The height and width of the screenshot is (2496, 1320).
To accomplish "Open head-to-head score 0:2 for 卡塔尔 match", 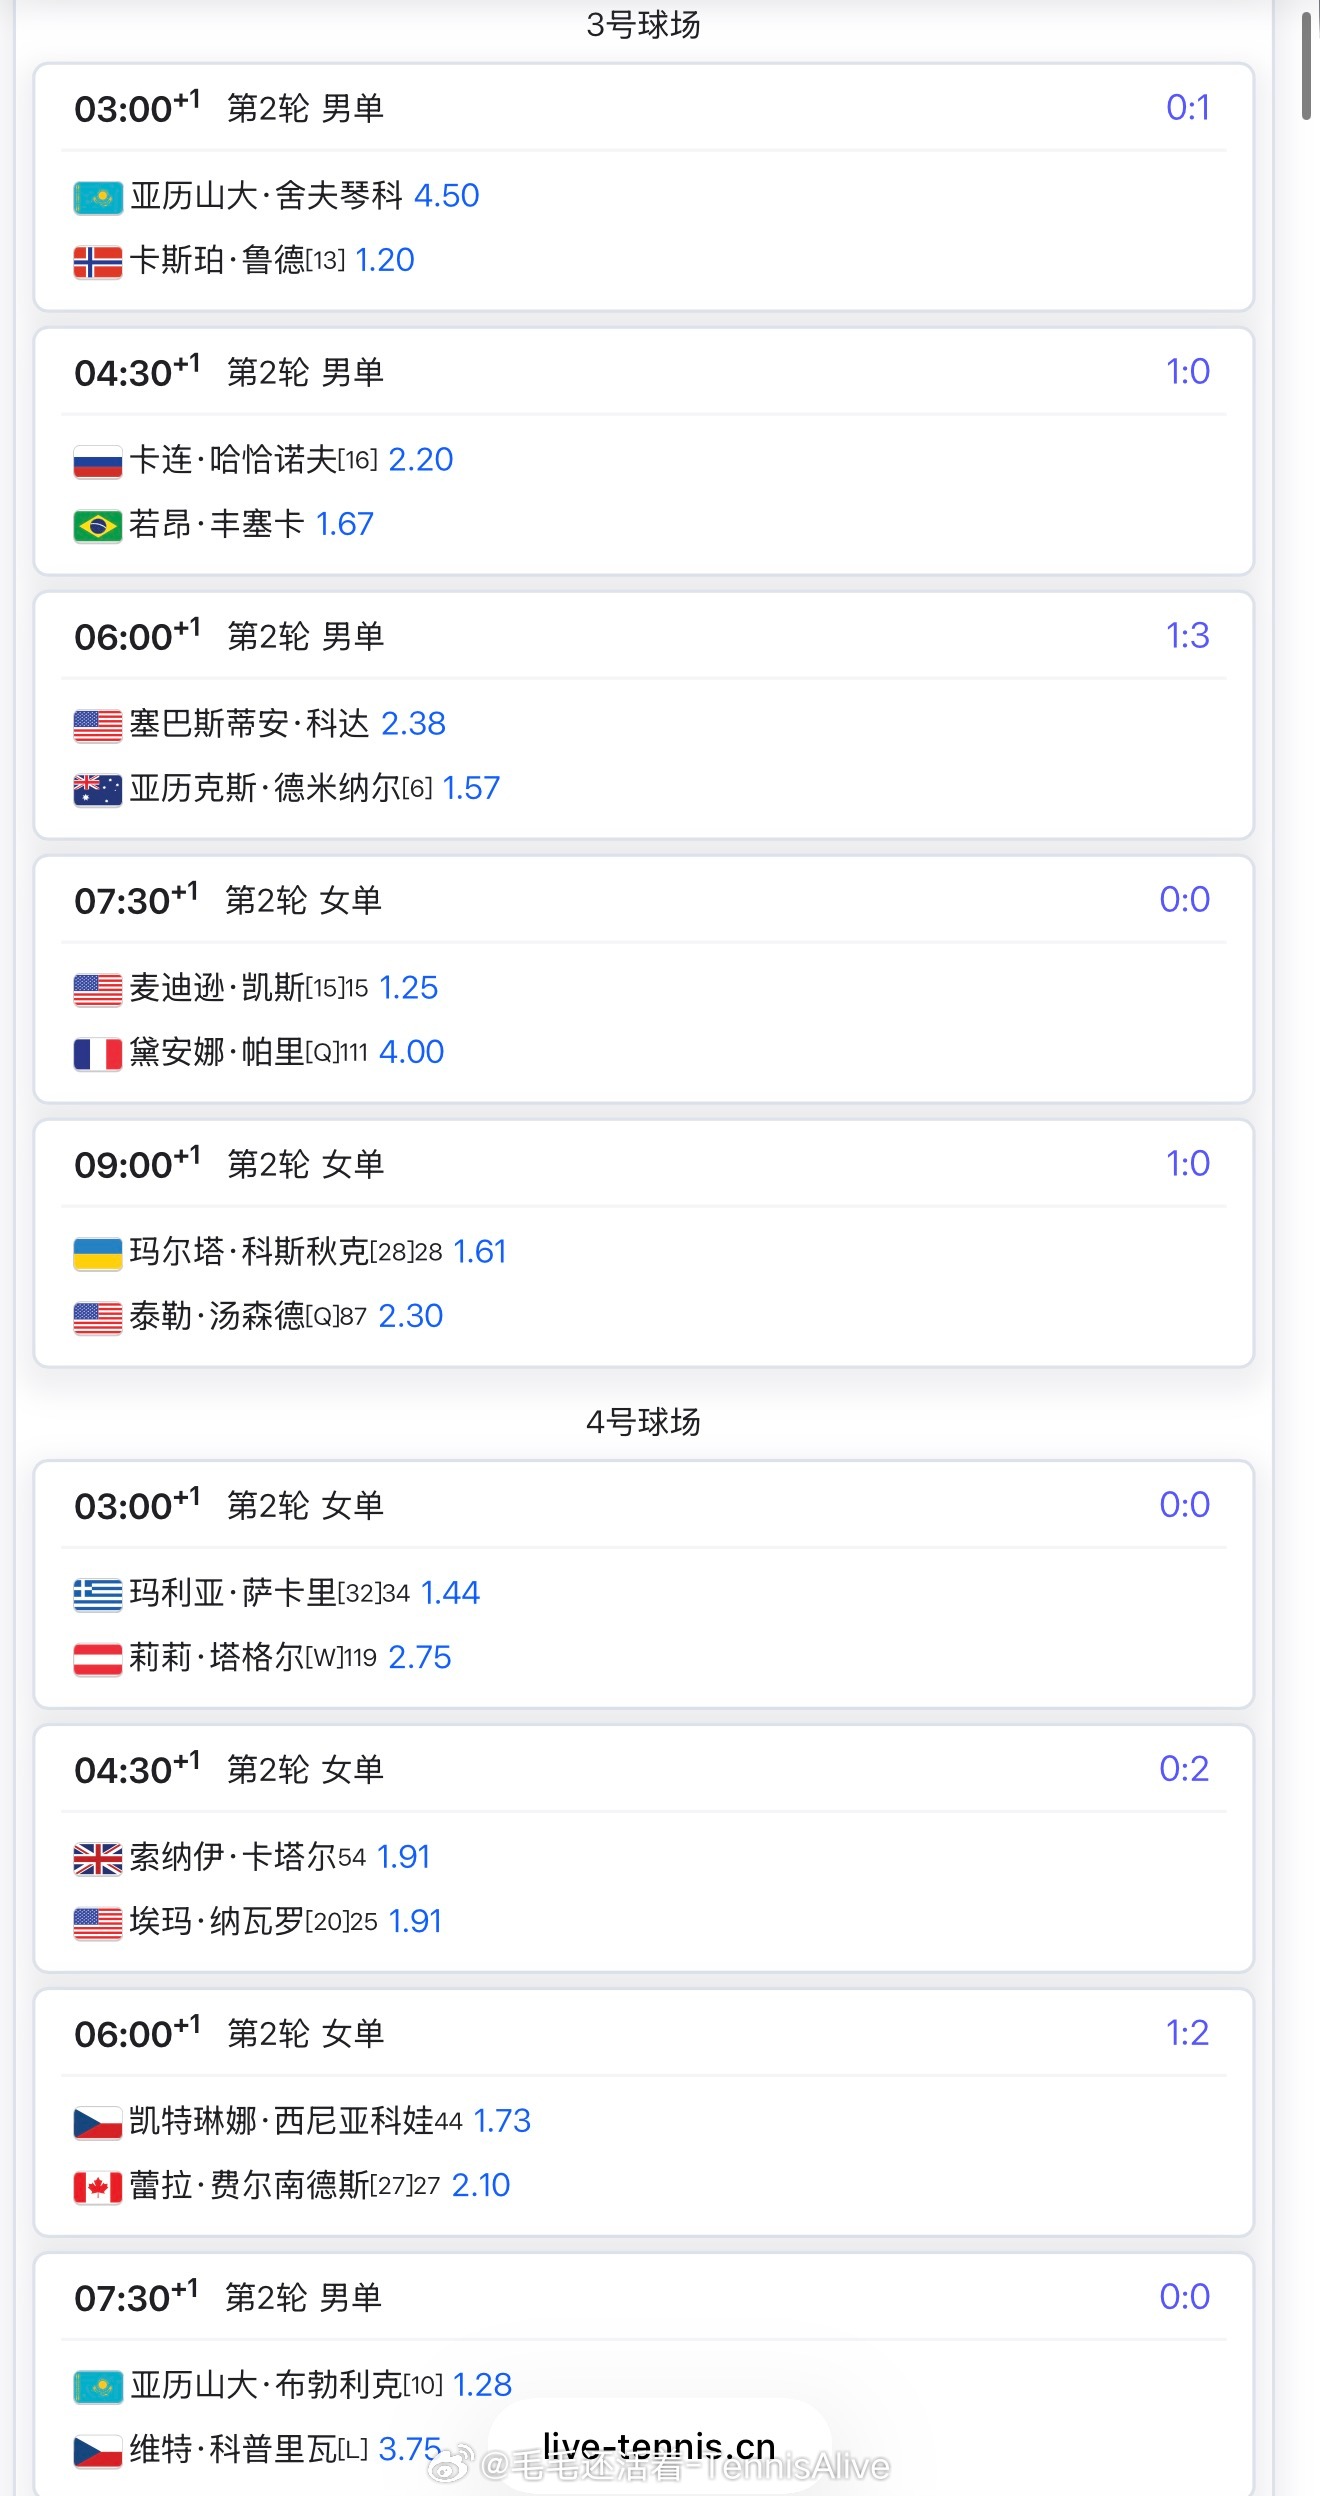I will coord(1185,1769).
